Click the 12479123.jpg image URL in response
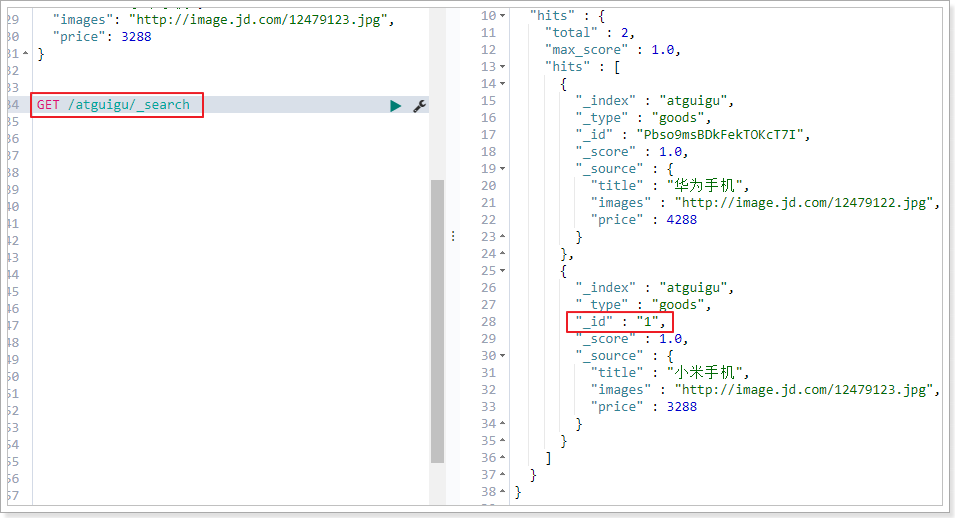This screenshot has width=955, height=518. pos(804,390)
